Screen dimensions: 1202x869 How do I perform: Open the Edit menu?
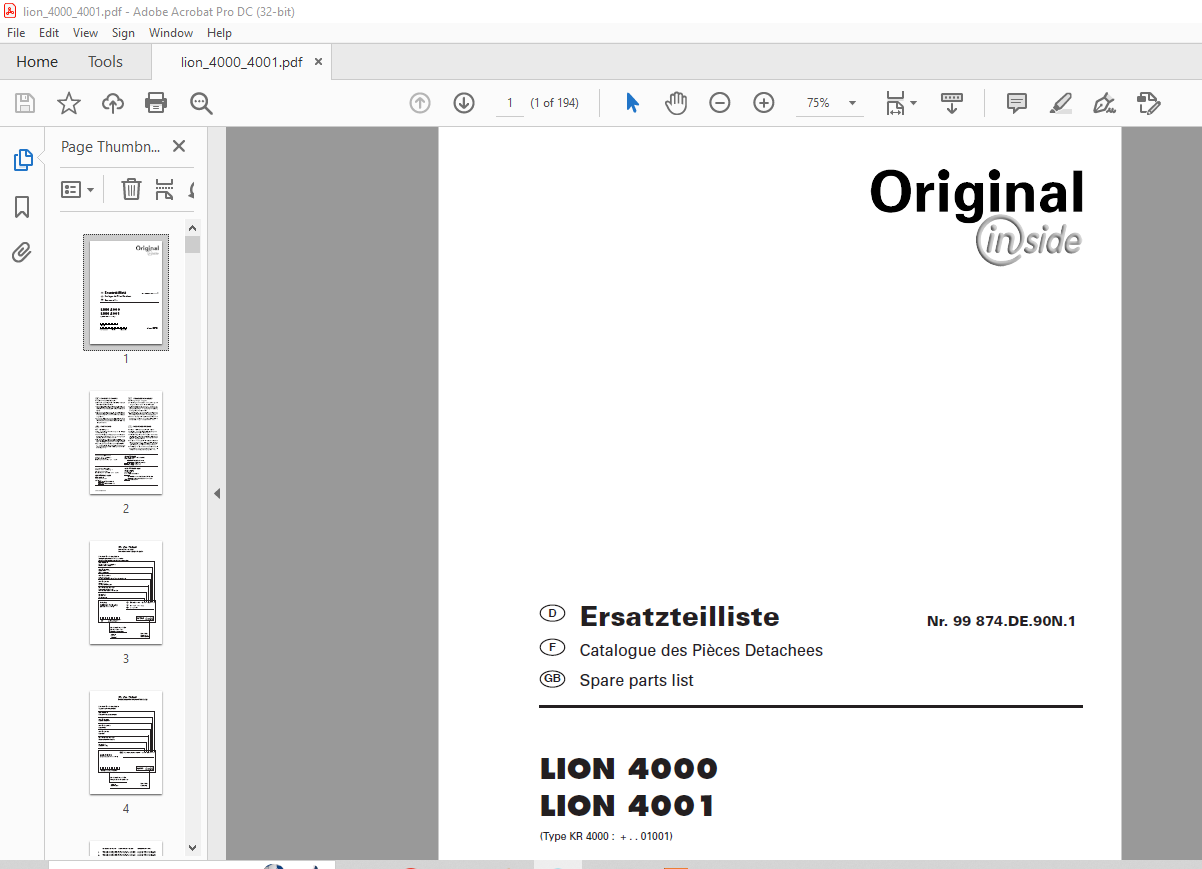[49, 33]
